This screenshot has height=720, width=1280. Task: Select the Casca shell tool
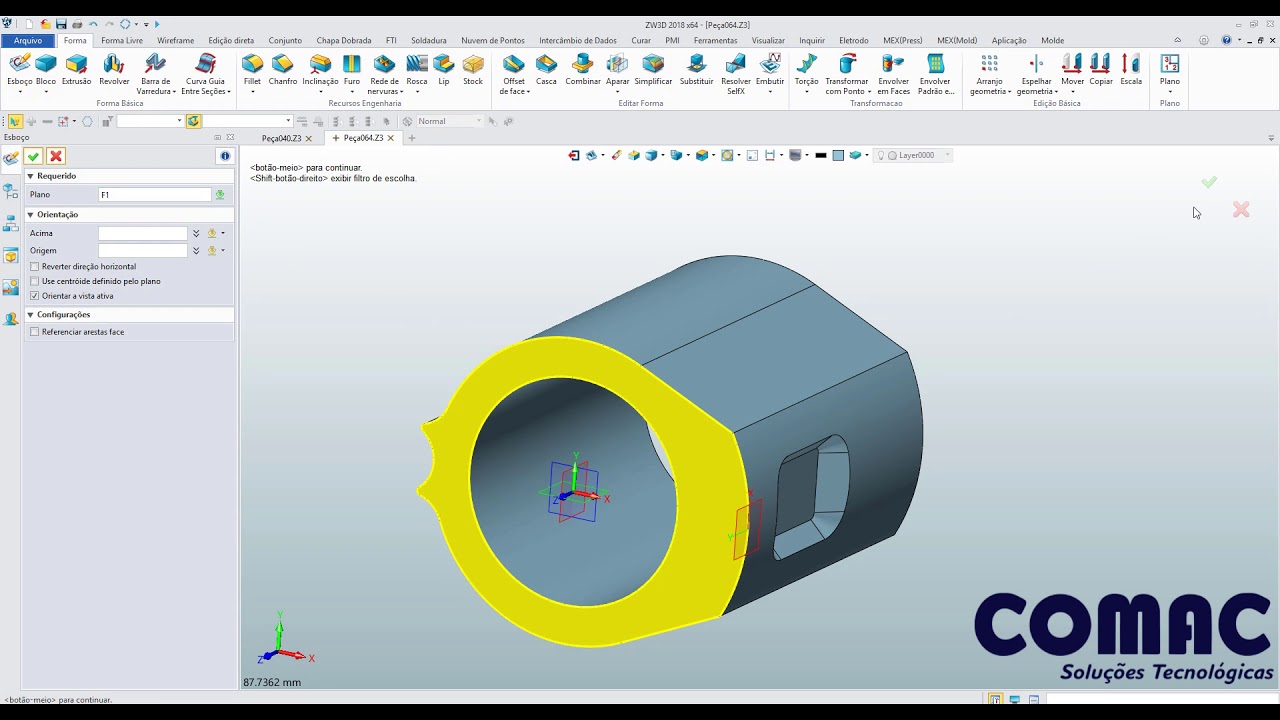click(x=546, y=68)
